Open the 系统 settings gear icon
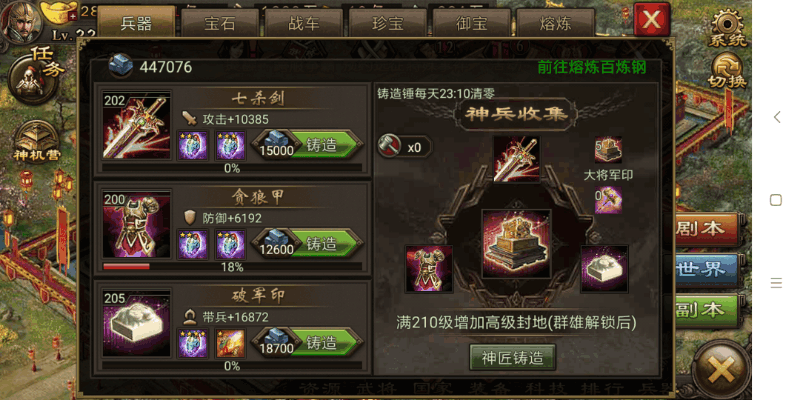800x400 pixels. 727,27
